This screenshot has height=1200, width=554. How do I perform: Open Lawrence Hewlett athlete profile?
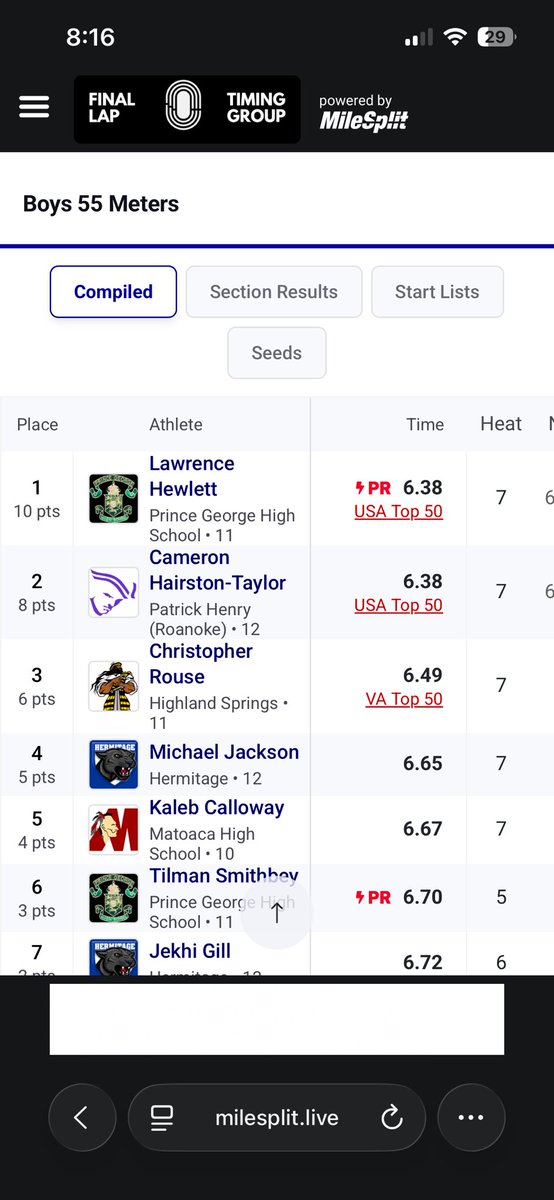point(192,476)
